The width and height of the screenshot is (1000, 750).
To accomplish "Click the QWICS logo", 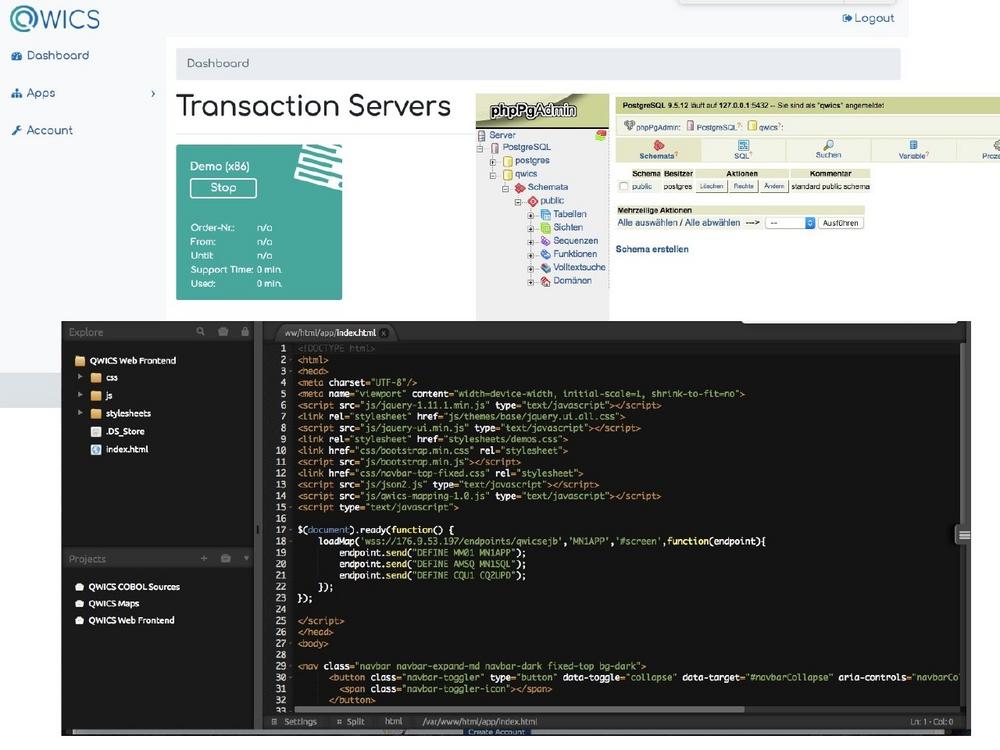I will [x=55, y=18].
